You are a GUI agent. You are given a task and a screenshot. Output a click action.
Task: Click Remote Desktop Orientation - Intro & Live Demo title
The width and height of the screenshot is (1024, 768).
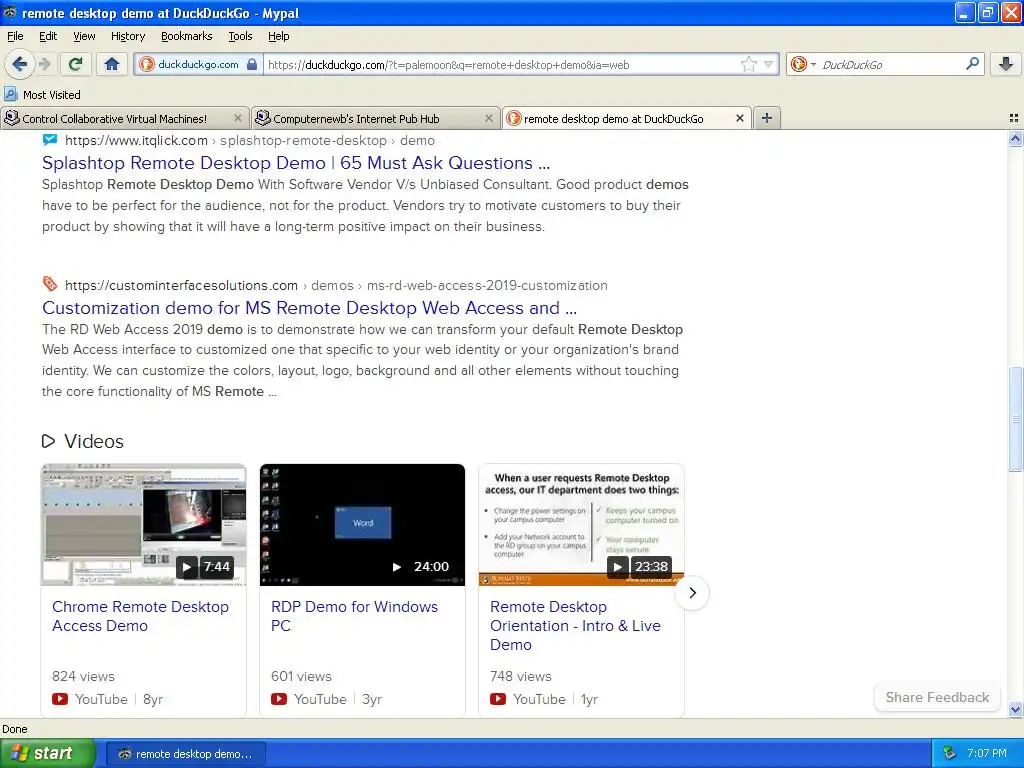point(575,626)
